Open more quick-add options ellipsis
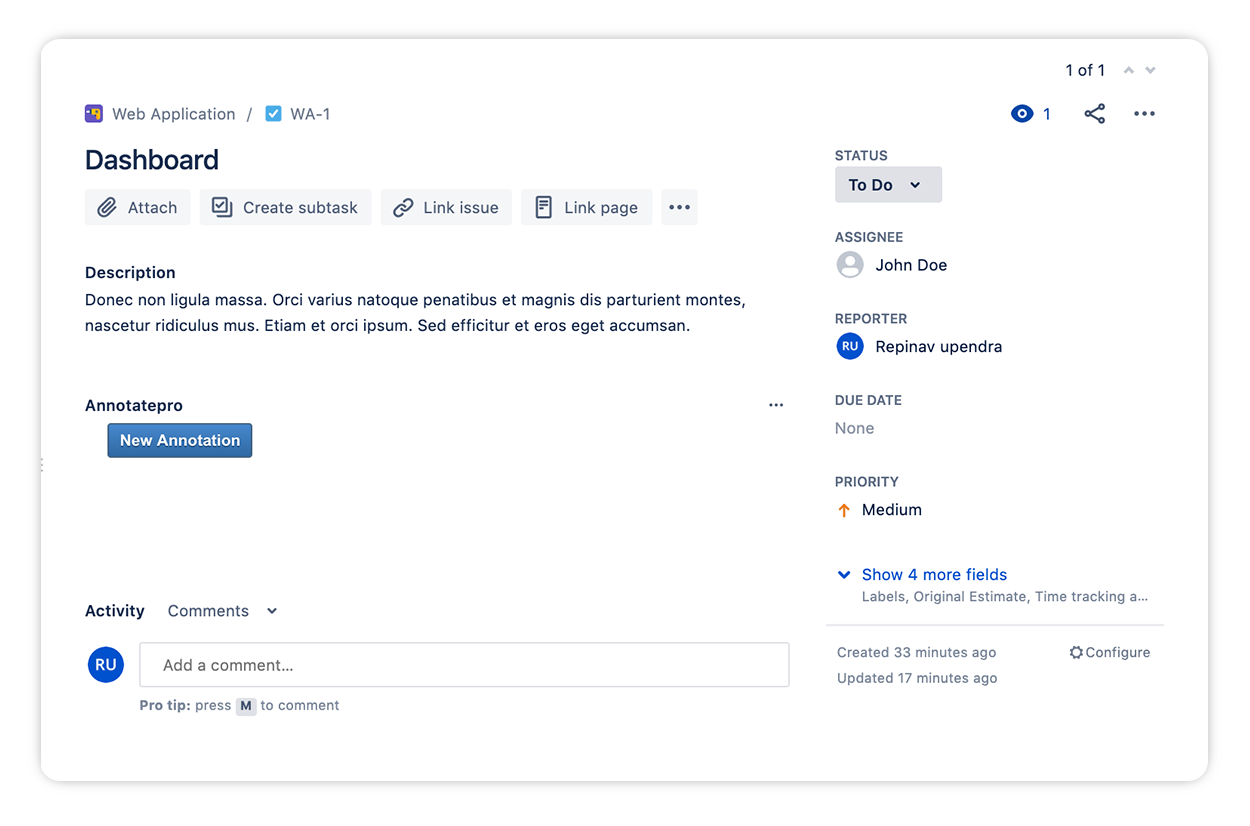The height and width of the screenshot is (826, 1250). point(679,207)
